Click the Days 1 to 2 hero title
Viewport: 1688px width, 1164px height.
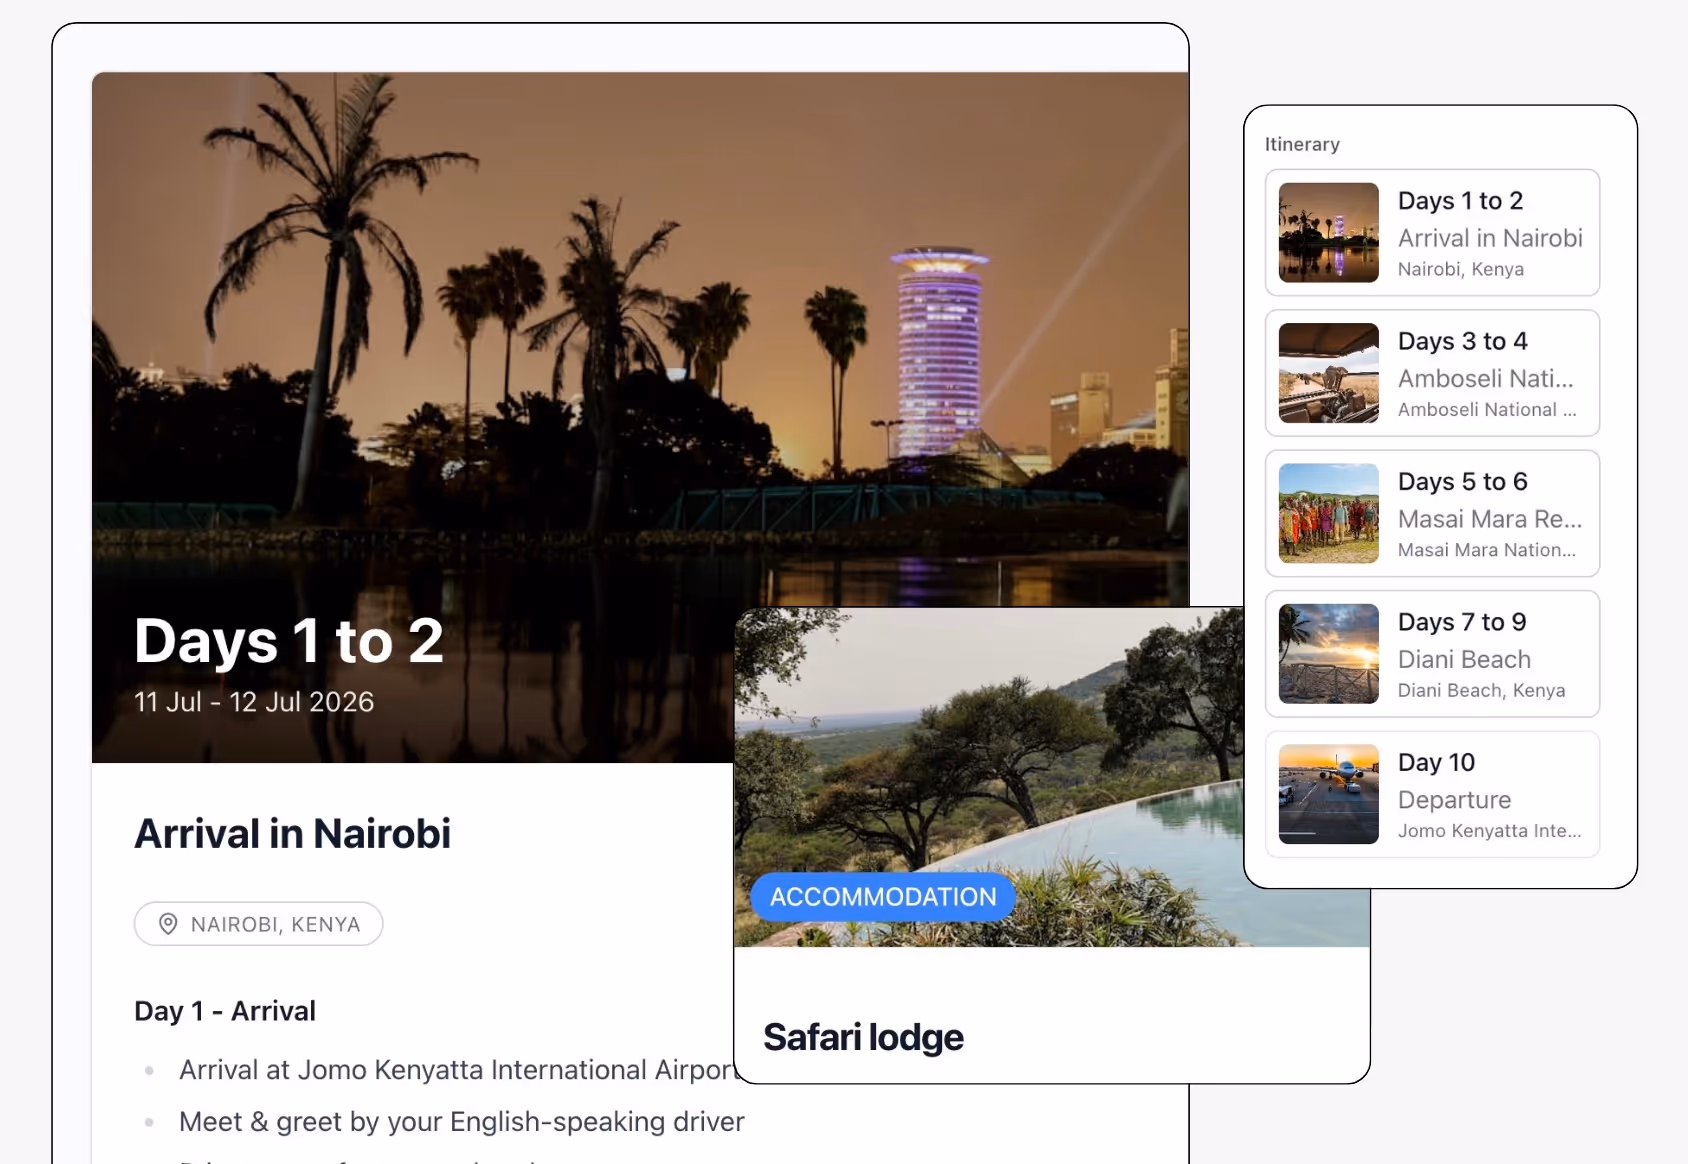tap(289, 641)
